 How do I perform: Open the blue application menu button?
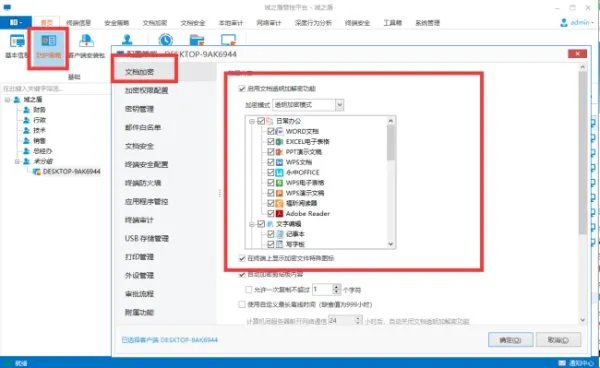click(x=15, y=22)
